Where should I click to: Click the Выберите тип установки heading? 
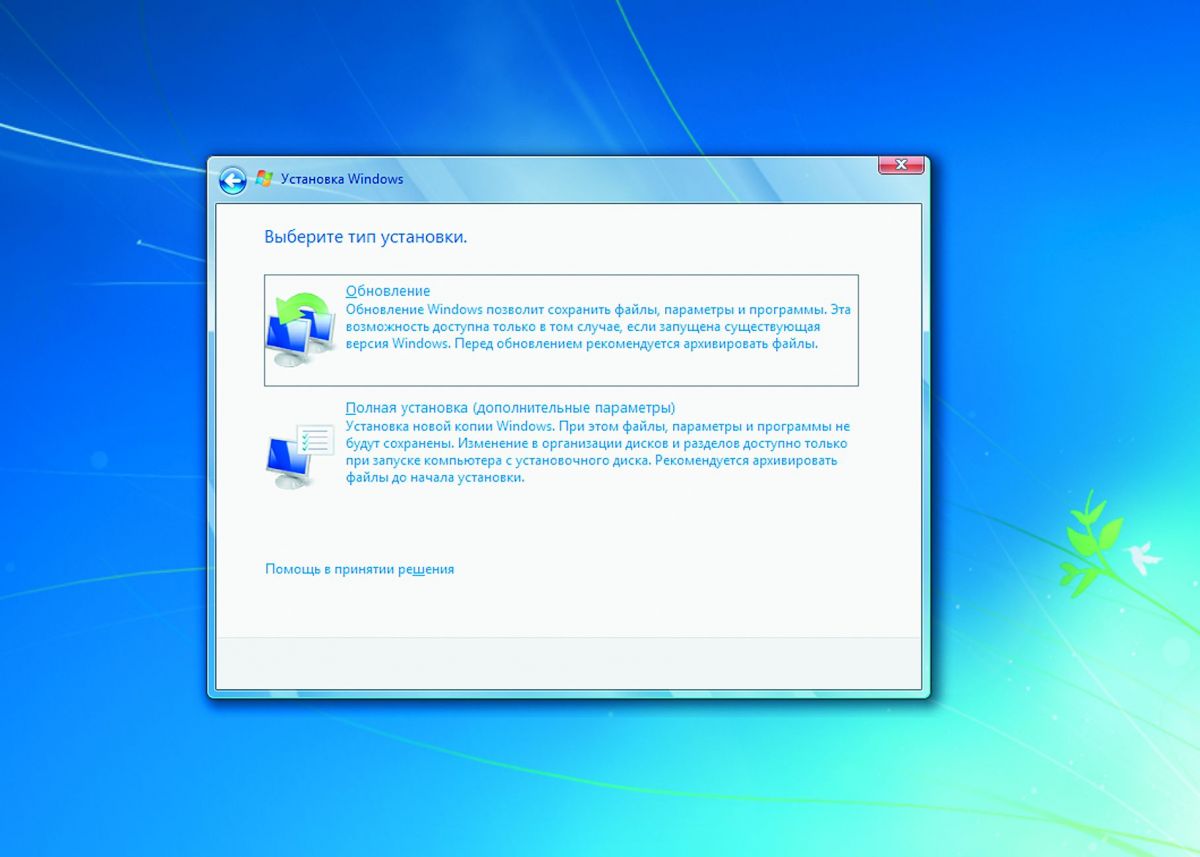tap(366, 238)
